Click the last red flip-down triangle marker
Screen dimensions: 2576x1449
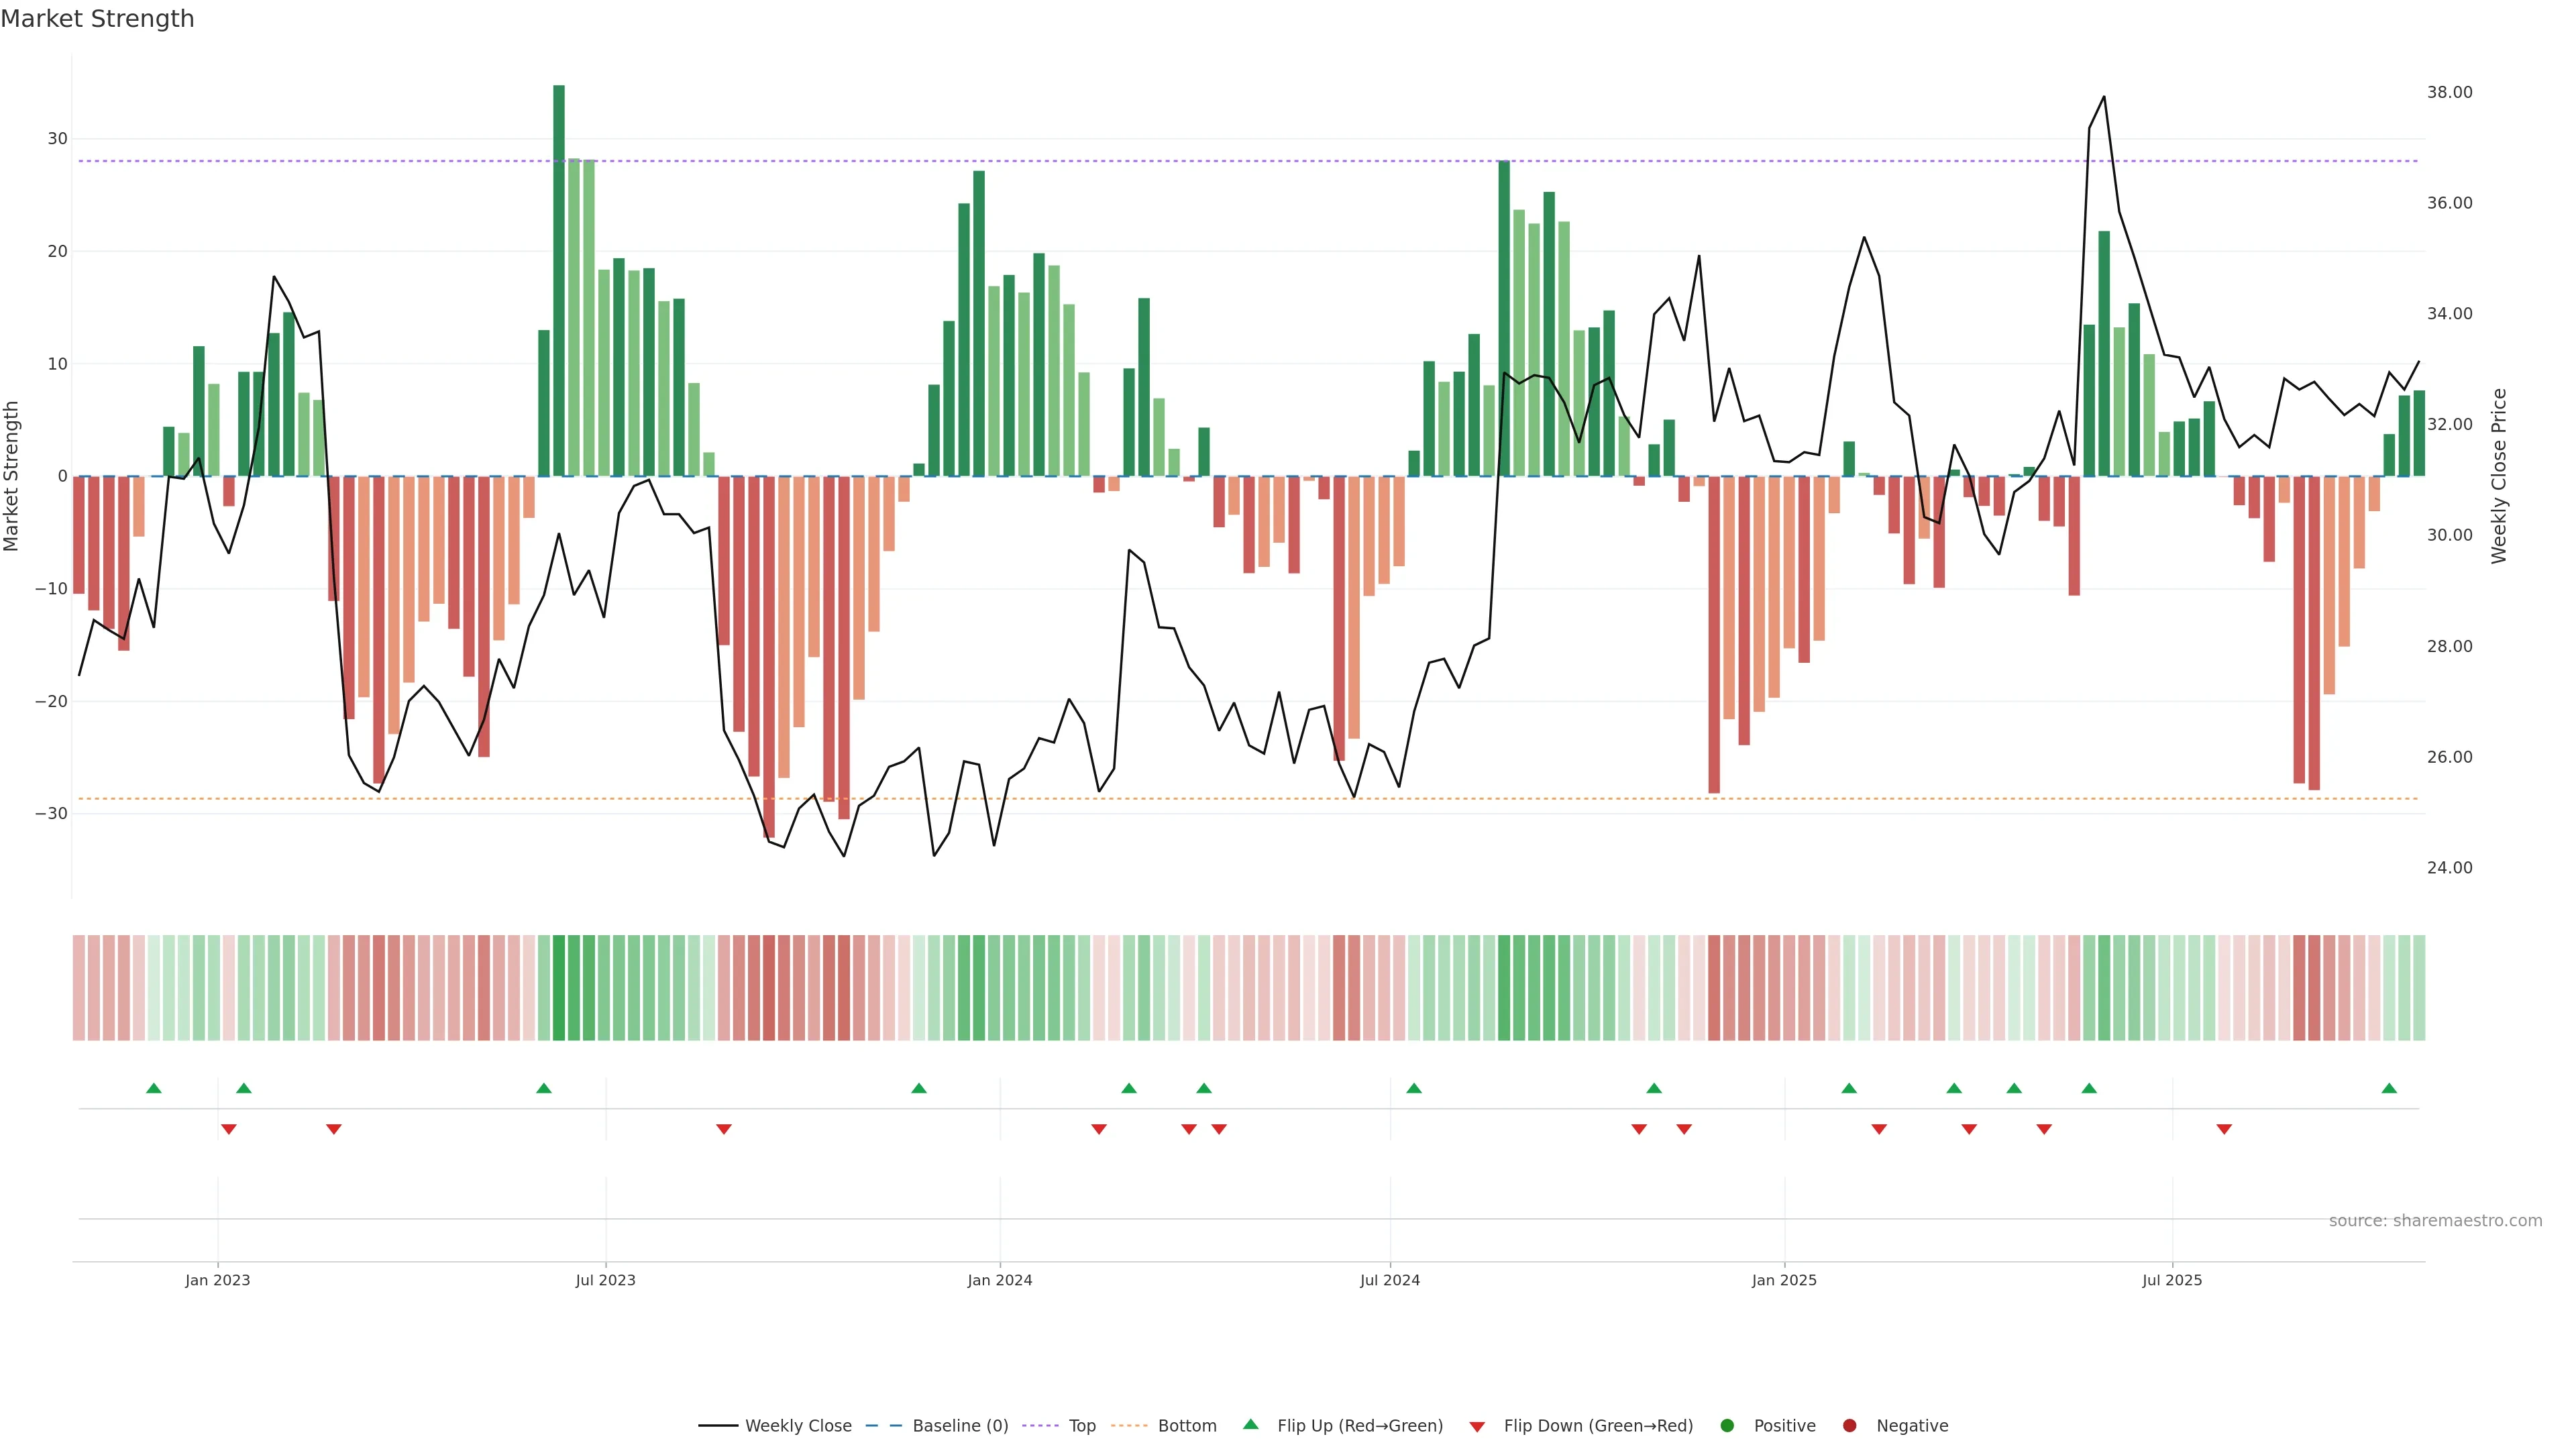2224,1129
